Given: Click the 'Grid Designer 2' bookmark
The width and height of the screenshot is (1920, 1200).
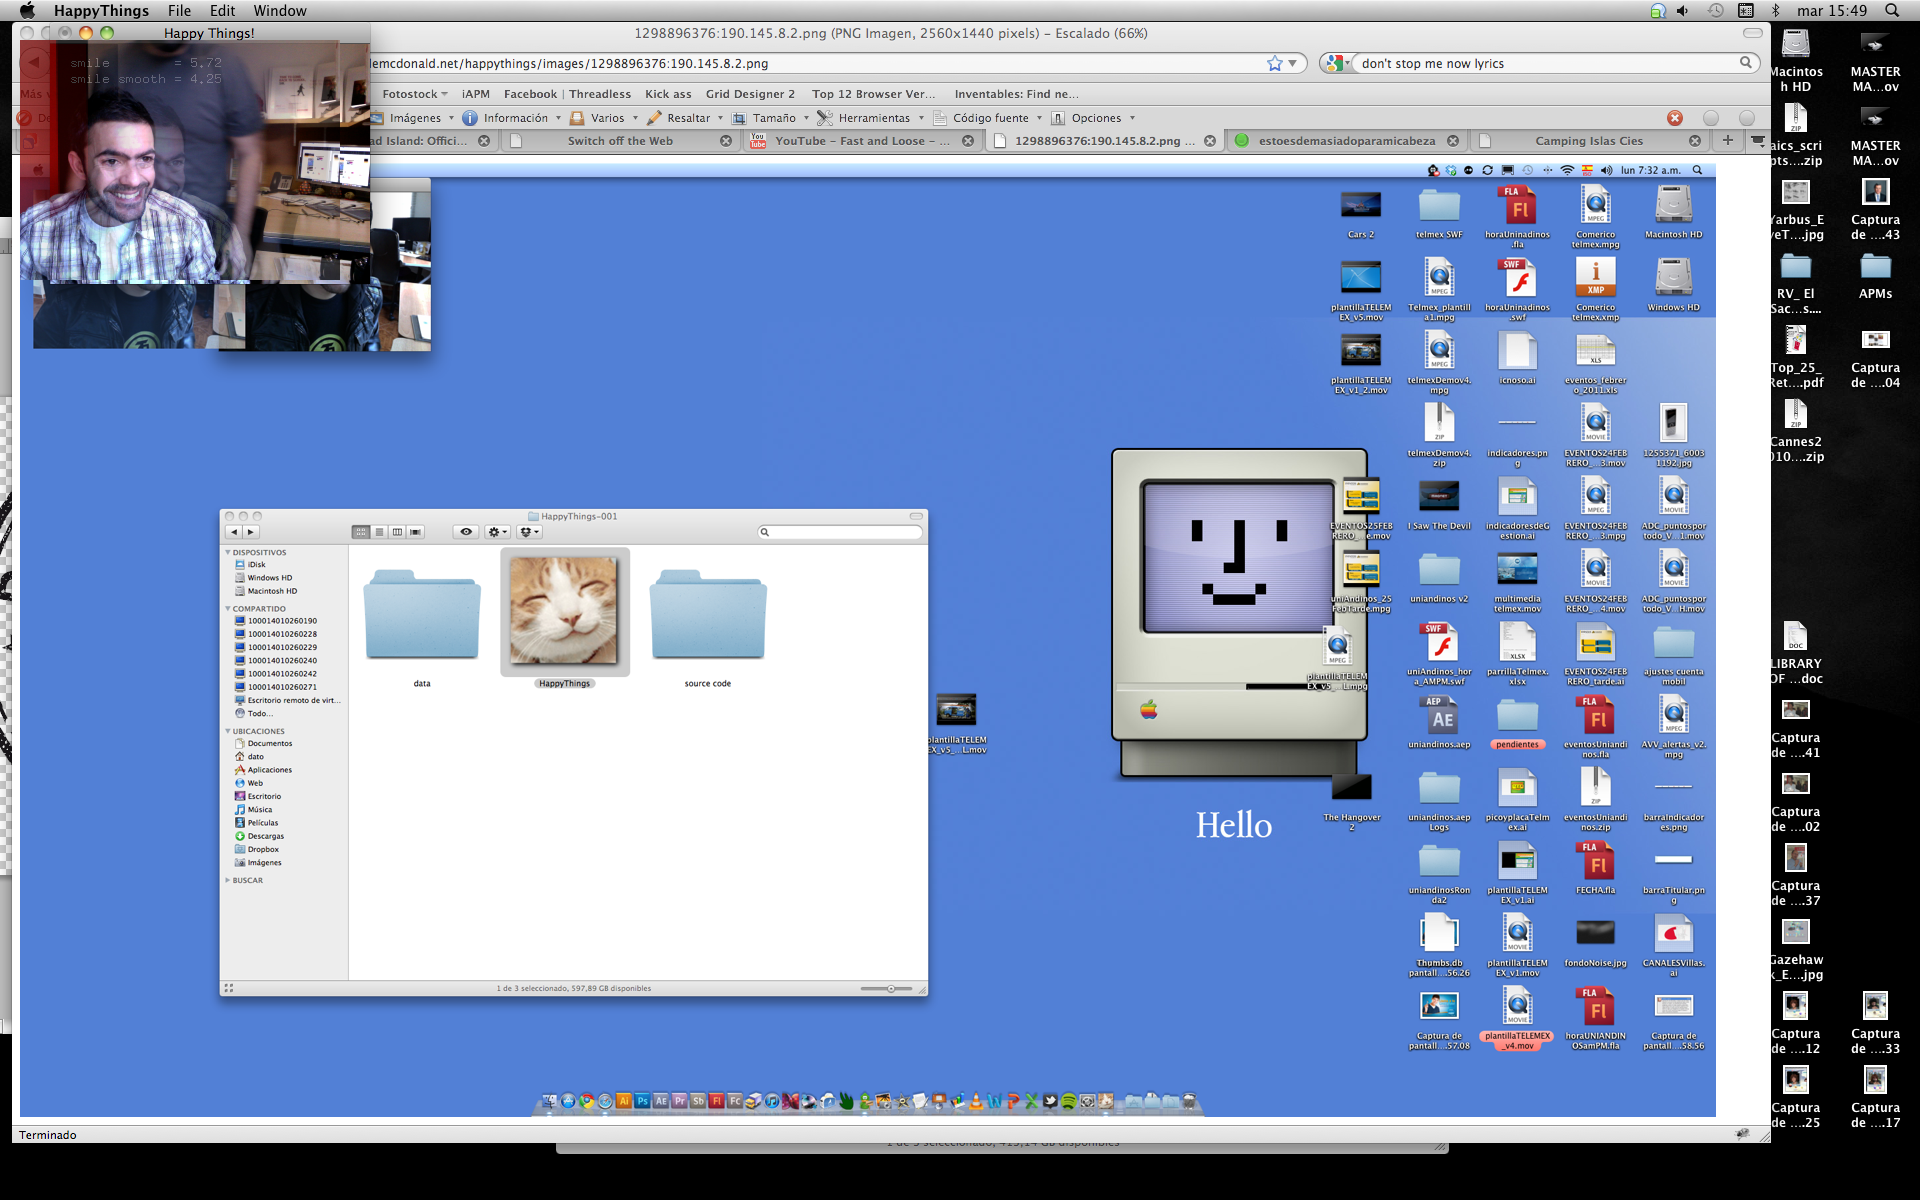Looking at the screenshot, I should tap(750, 94).
